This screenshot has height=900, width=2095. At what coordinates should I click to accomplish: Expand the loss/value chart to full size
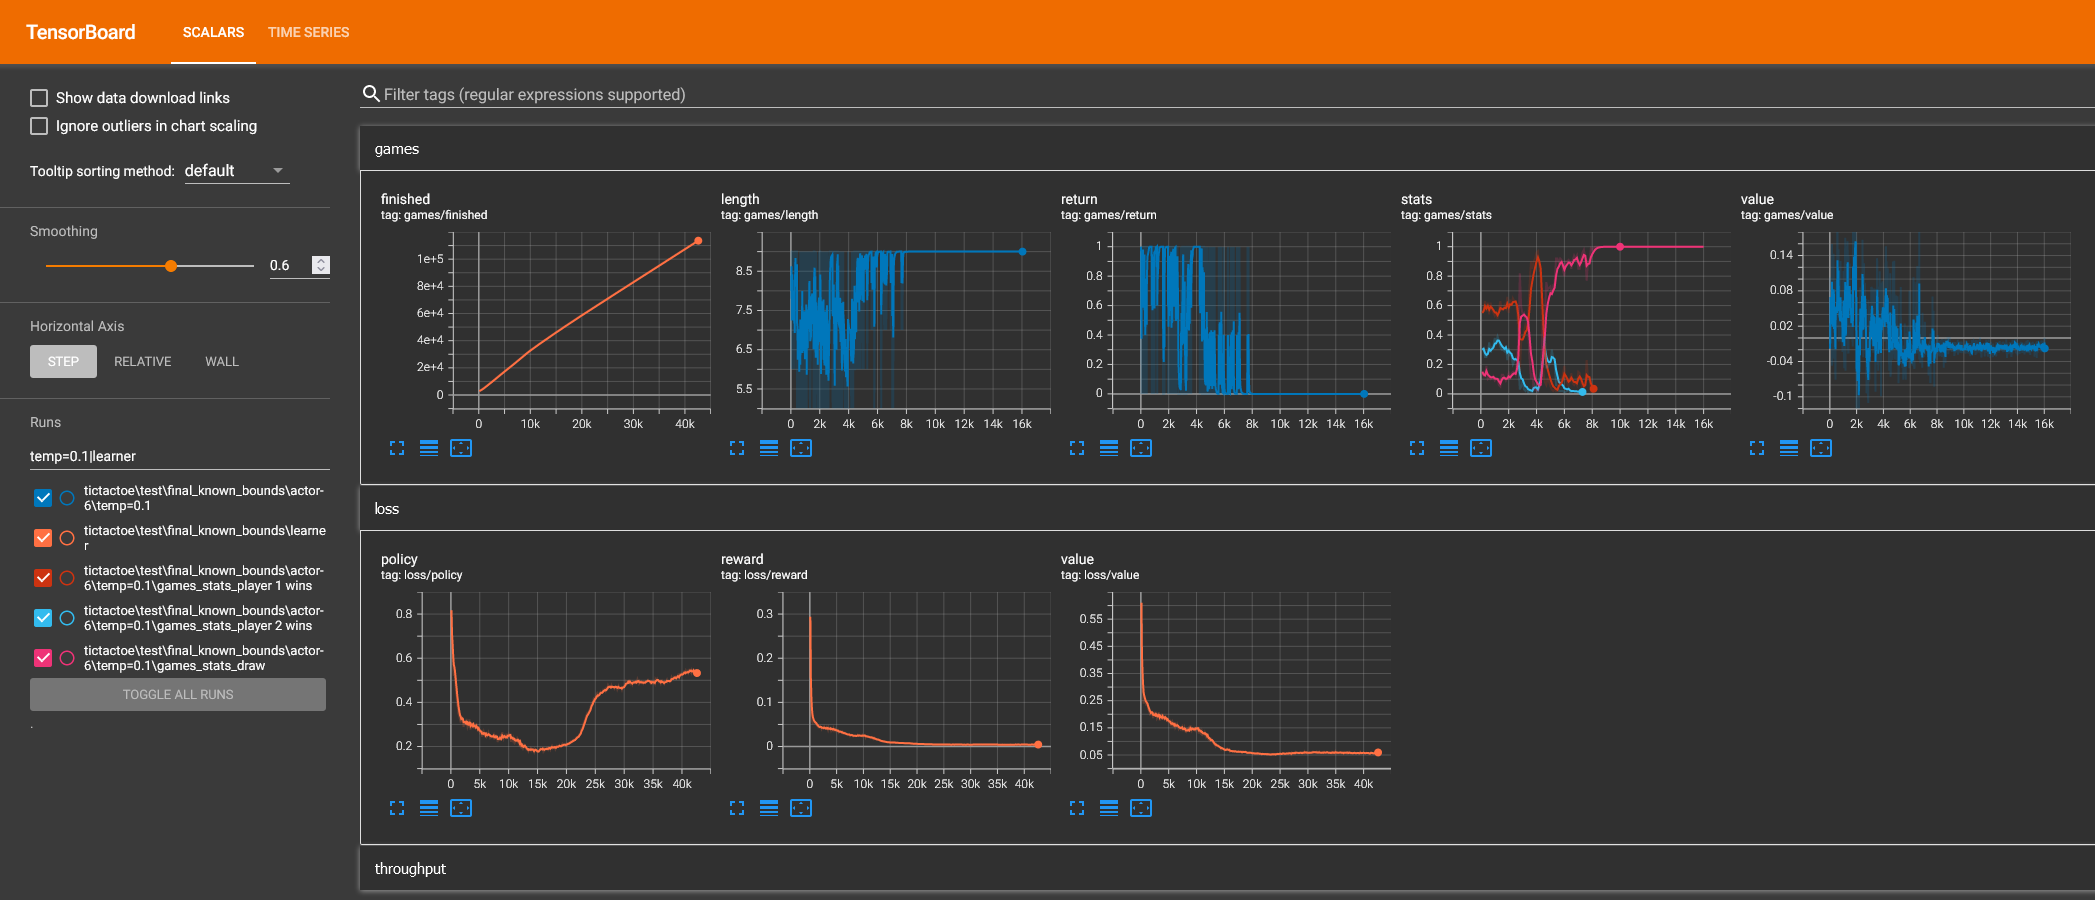coord(1077,808)
